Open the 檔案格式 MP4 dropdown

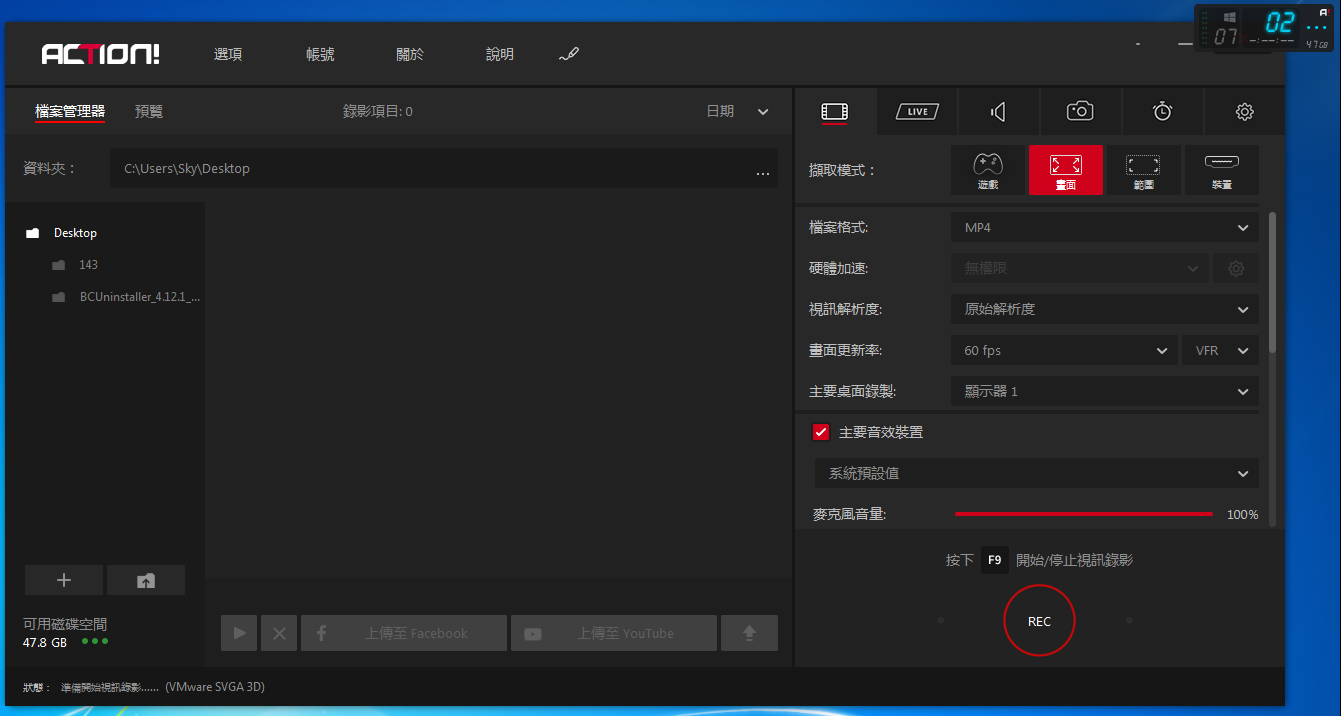[1105, 227]
